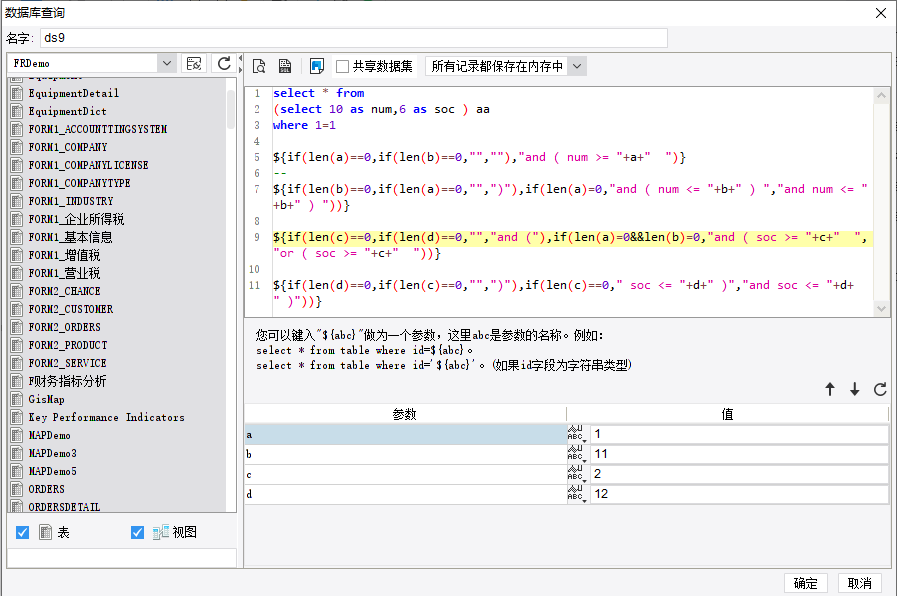The height and width of the screenshot is (596, 897).
Task: Select the FORM1_ACCOUNTTINGSYSTEM table
Action: tap(98, 129)
